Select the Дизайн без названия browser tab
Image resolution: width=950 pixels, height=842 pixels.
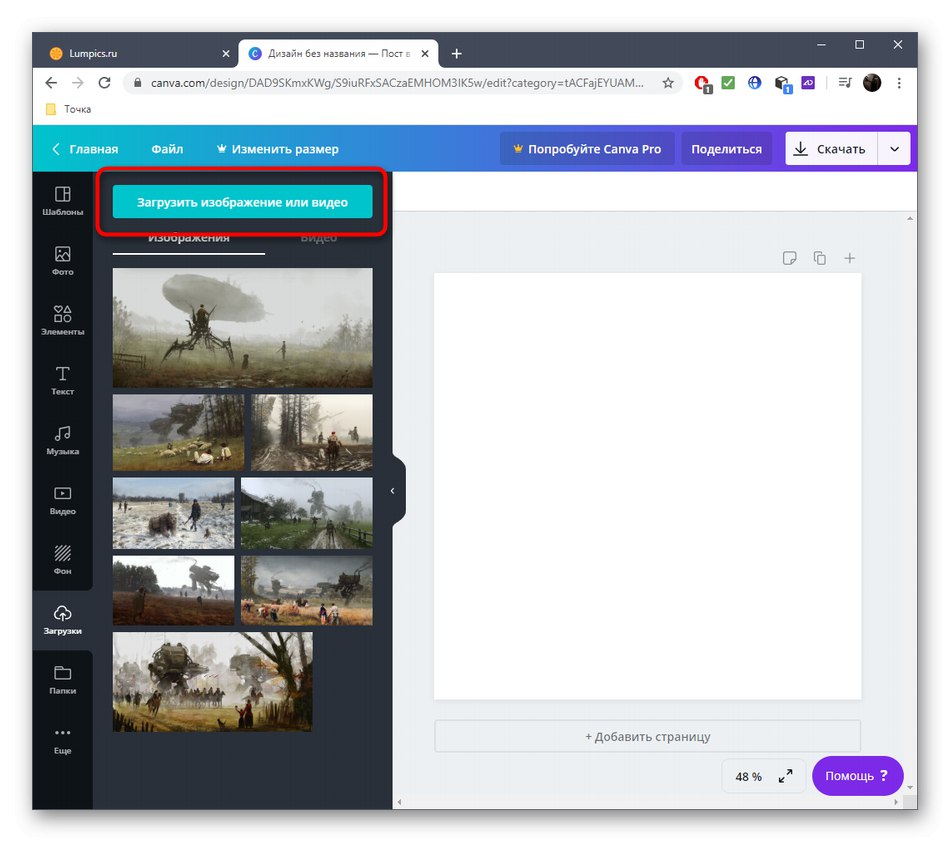point(338,54)
